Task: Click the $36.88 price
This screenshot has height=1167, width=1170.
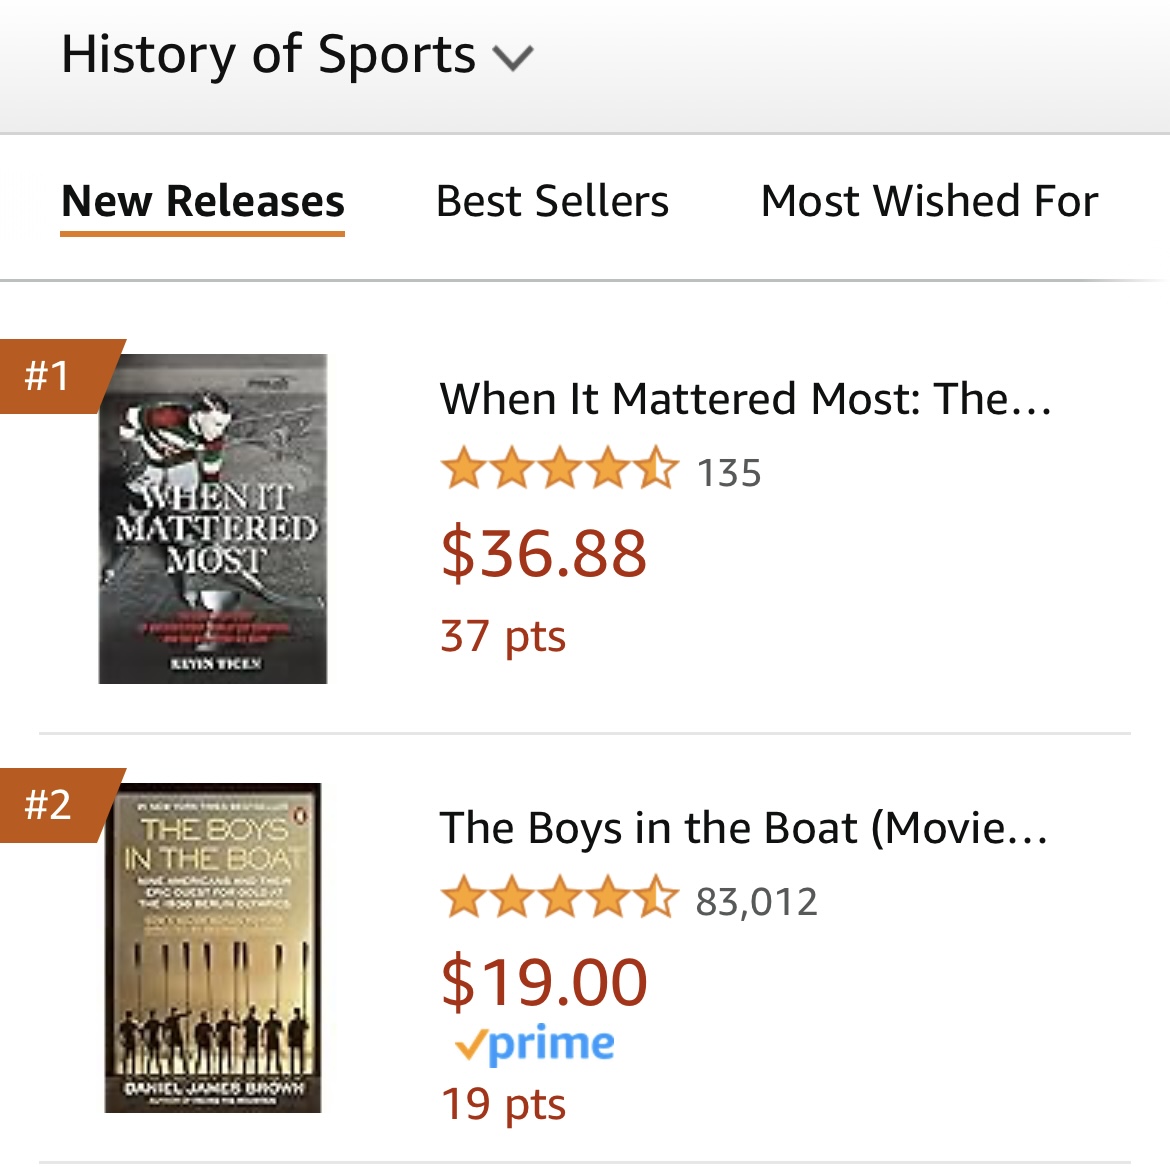Action: (x=544, y=554)
